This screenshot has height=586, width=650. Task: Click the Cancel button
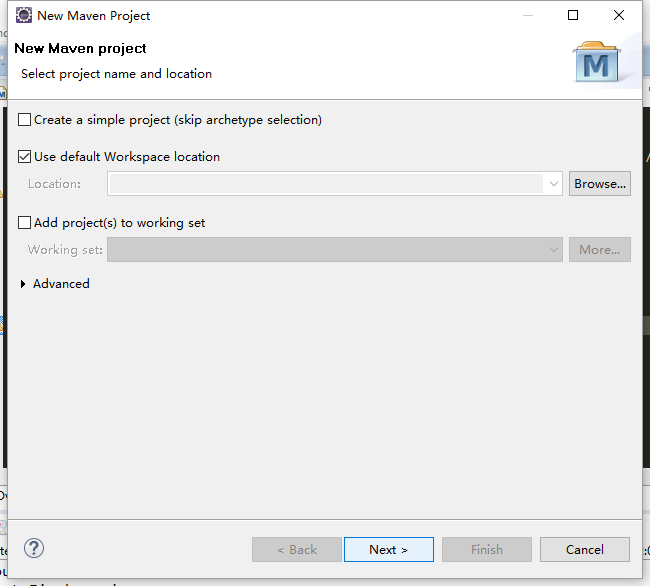[585, 550]
